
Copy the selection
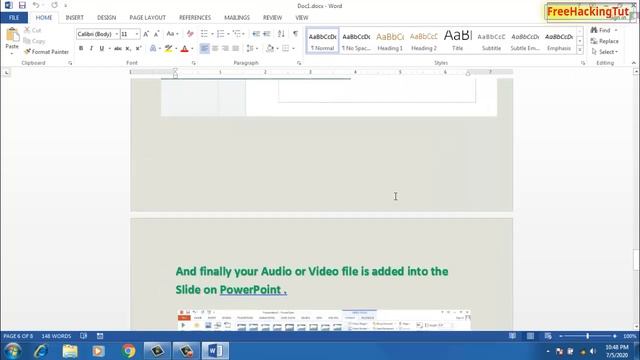point(34,41)
